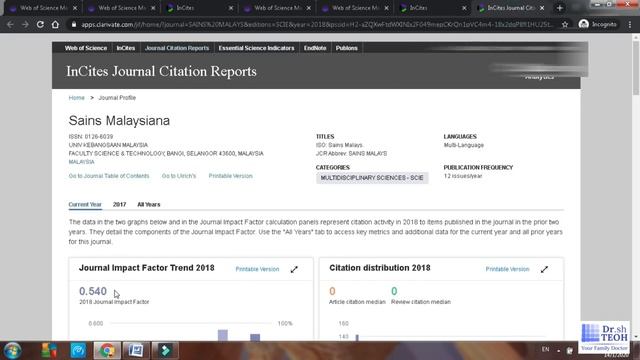Open Chrome three-dot menu
The image size is (640, 360).
pos(630,24)
